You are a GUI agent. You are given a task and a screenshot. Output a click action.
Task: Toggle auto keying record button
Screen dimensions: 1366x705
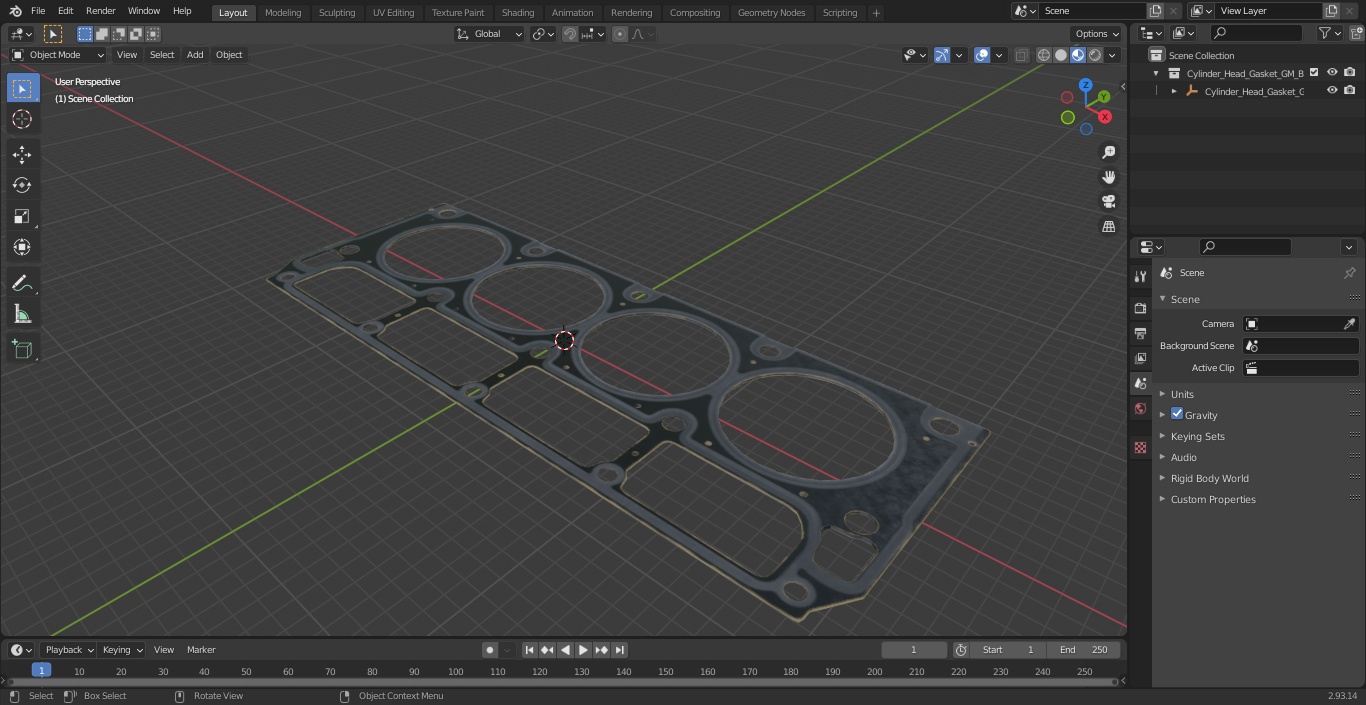[x=490, y=650]
